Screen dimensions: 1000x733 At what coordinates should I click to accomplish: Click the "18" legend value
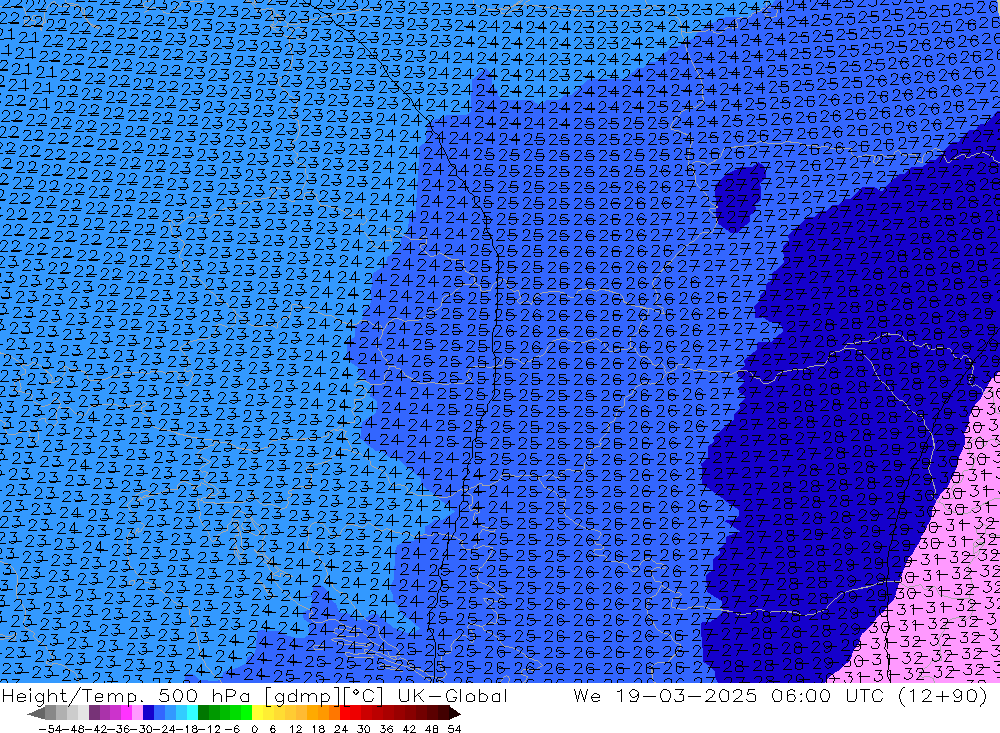coord(318,729)
